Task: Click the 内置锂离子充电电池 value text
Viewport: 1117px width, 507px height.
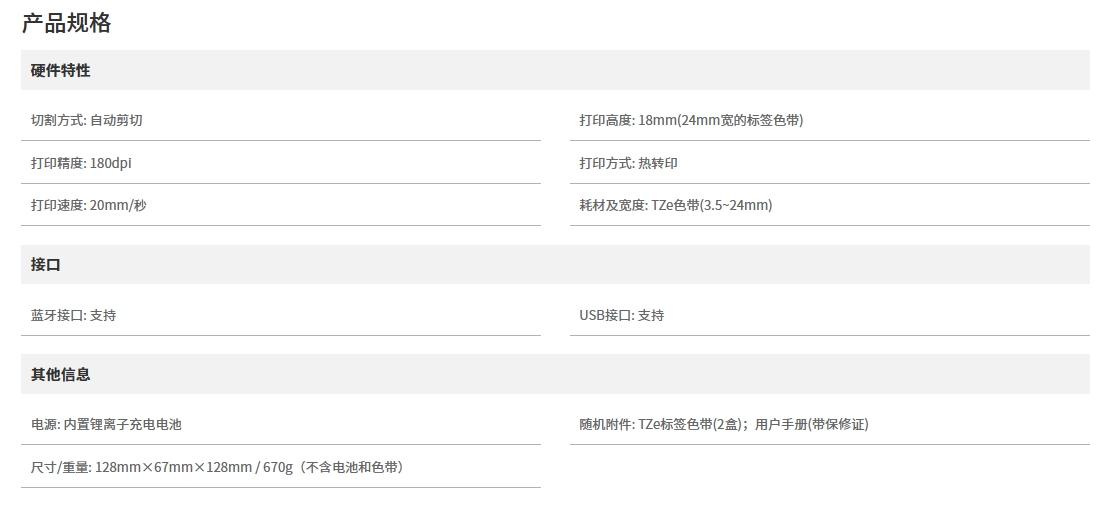Action: pyautogui.click(x=123, y=424)
